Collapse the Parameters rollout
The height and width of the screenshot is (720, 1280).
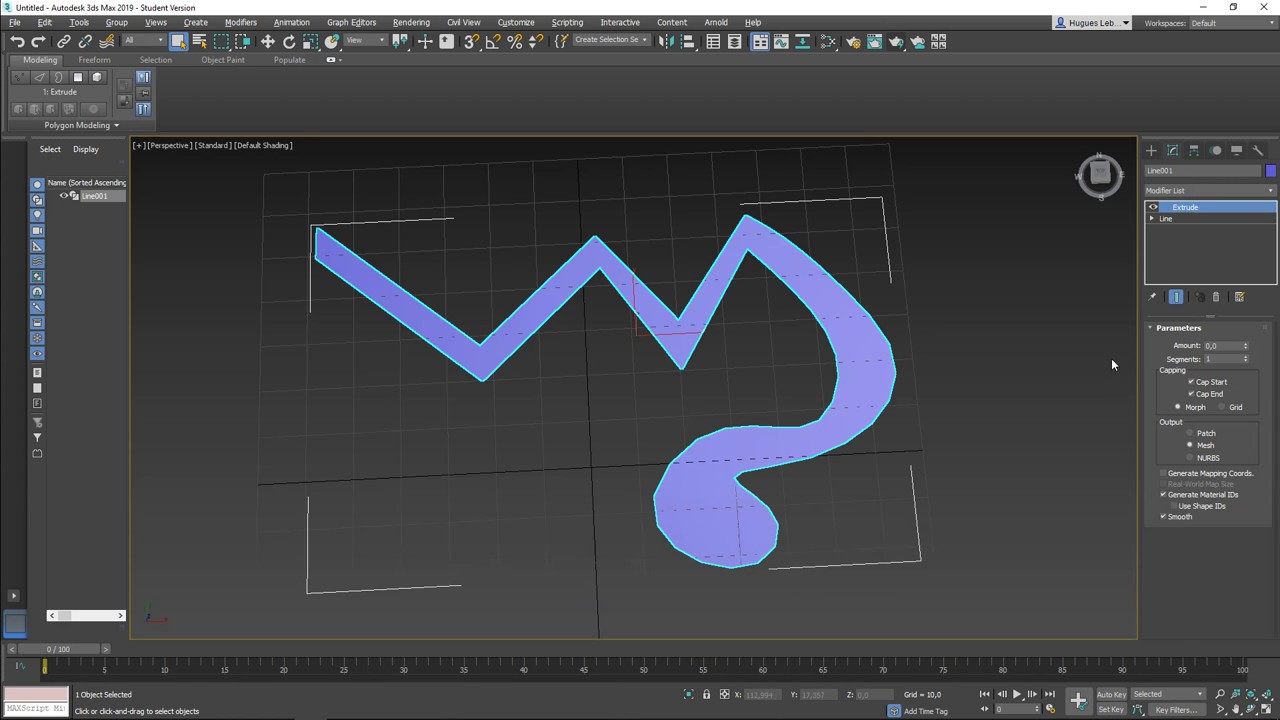tap(1179, 328)
